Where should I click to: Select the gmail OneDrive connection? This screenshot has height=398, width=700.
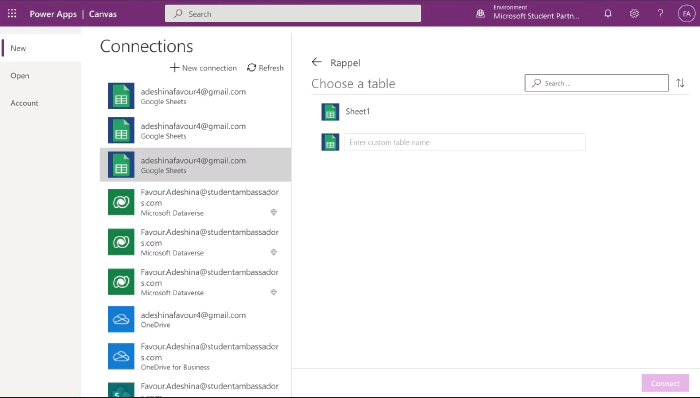[x=195, y=319]
